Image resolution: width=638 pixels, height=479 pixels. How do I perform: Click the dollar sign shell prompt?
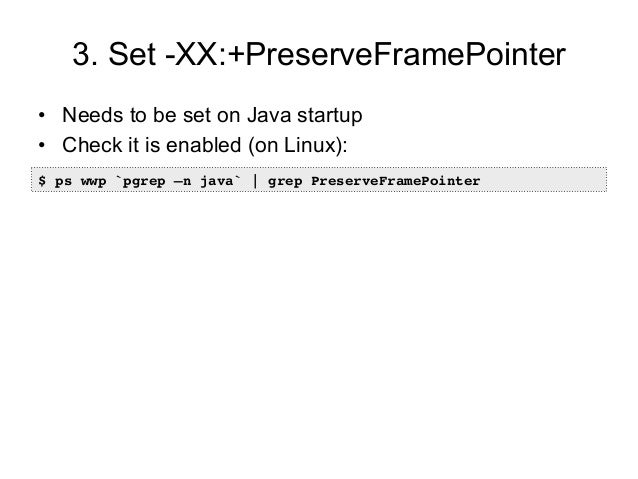(42, 181)
